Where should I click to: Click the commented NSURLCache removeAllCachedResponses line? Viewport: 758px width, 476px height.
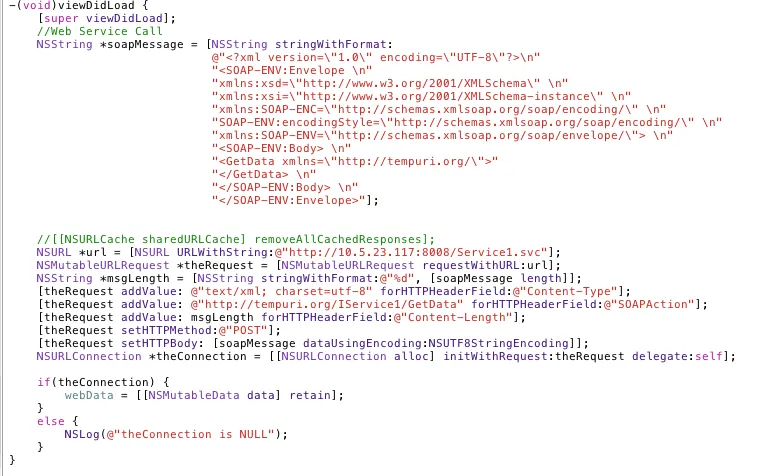(236, 240)
